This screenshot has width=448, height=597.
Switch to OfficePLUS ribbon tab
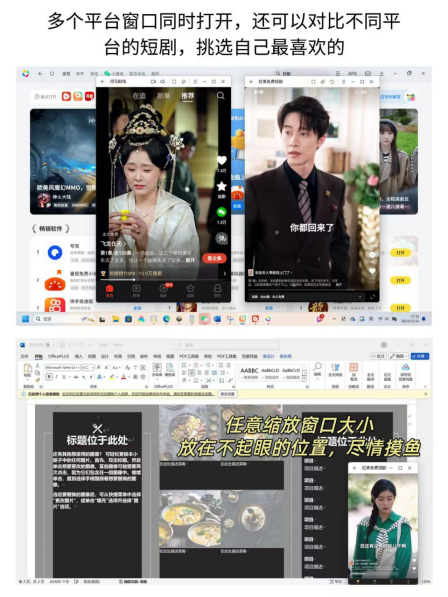(x=58, y=356)
